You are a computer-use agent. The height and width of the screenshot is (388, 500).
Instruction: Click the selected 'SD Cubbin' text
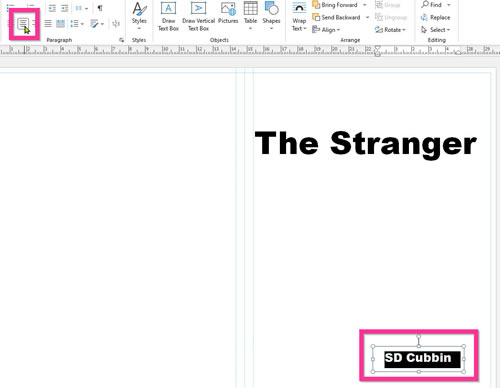click(x=418, y=358)
